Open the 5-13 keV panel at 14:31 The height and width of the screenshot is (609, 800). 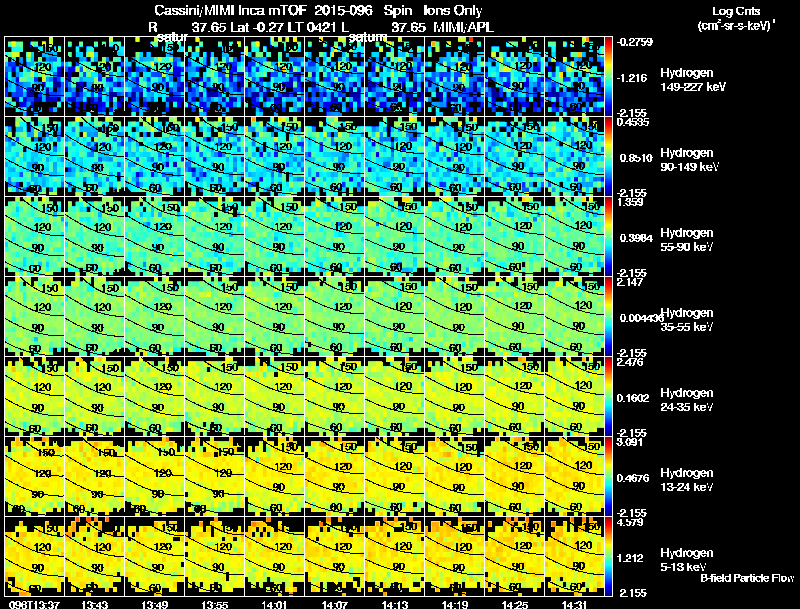(x=574, y=557)
